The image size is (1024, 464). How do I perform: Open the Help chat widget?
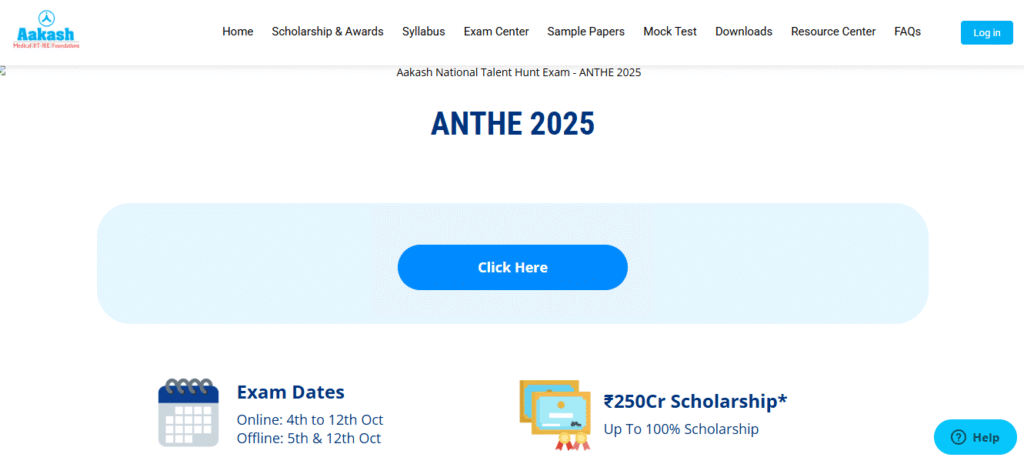[x=975, y=437]
